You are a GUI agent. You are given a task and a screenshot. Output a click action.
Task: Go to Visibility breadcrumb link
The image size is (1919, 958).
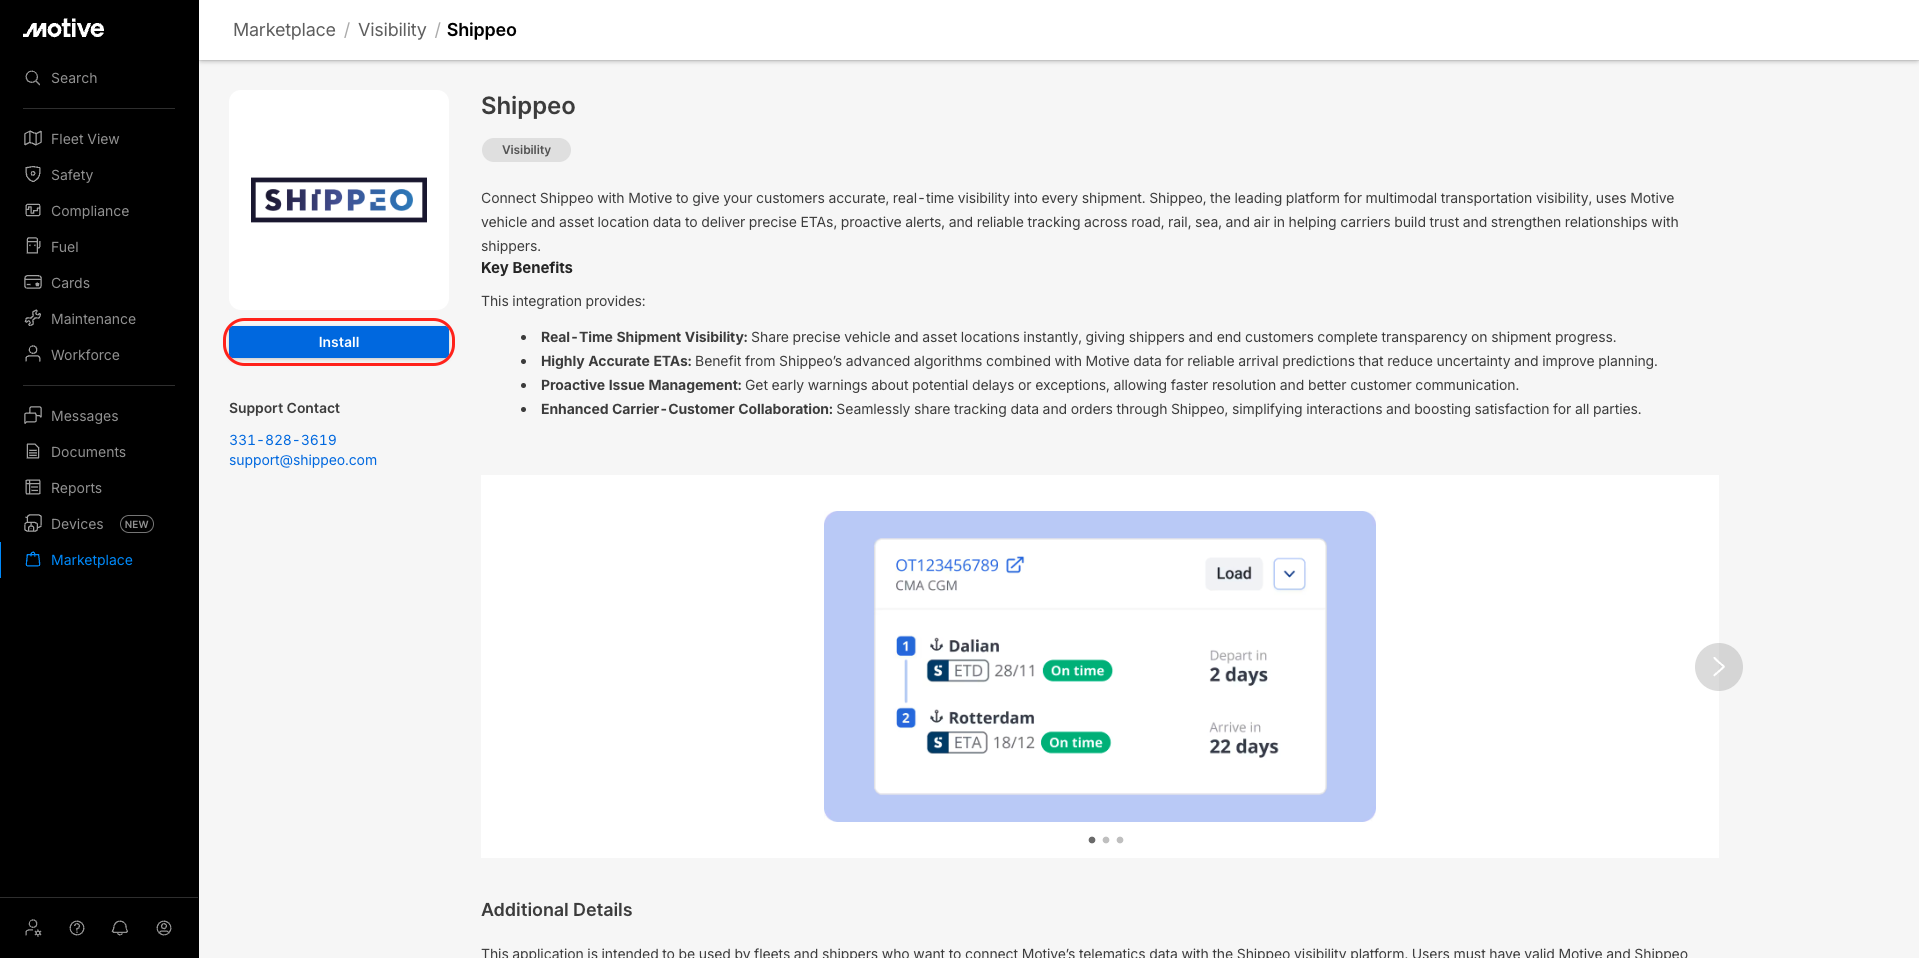392,30
